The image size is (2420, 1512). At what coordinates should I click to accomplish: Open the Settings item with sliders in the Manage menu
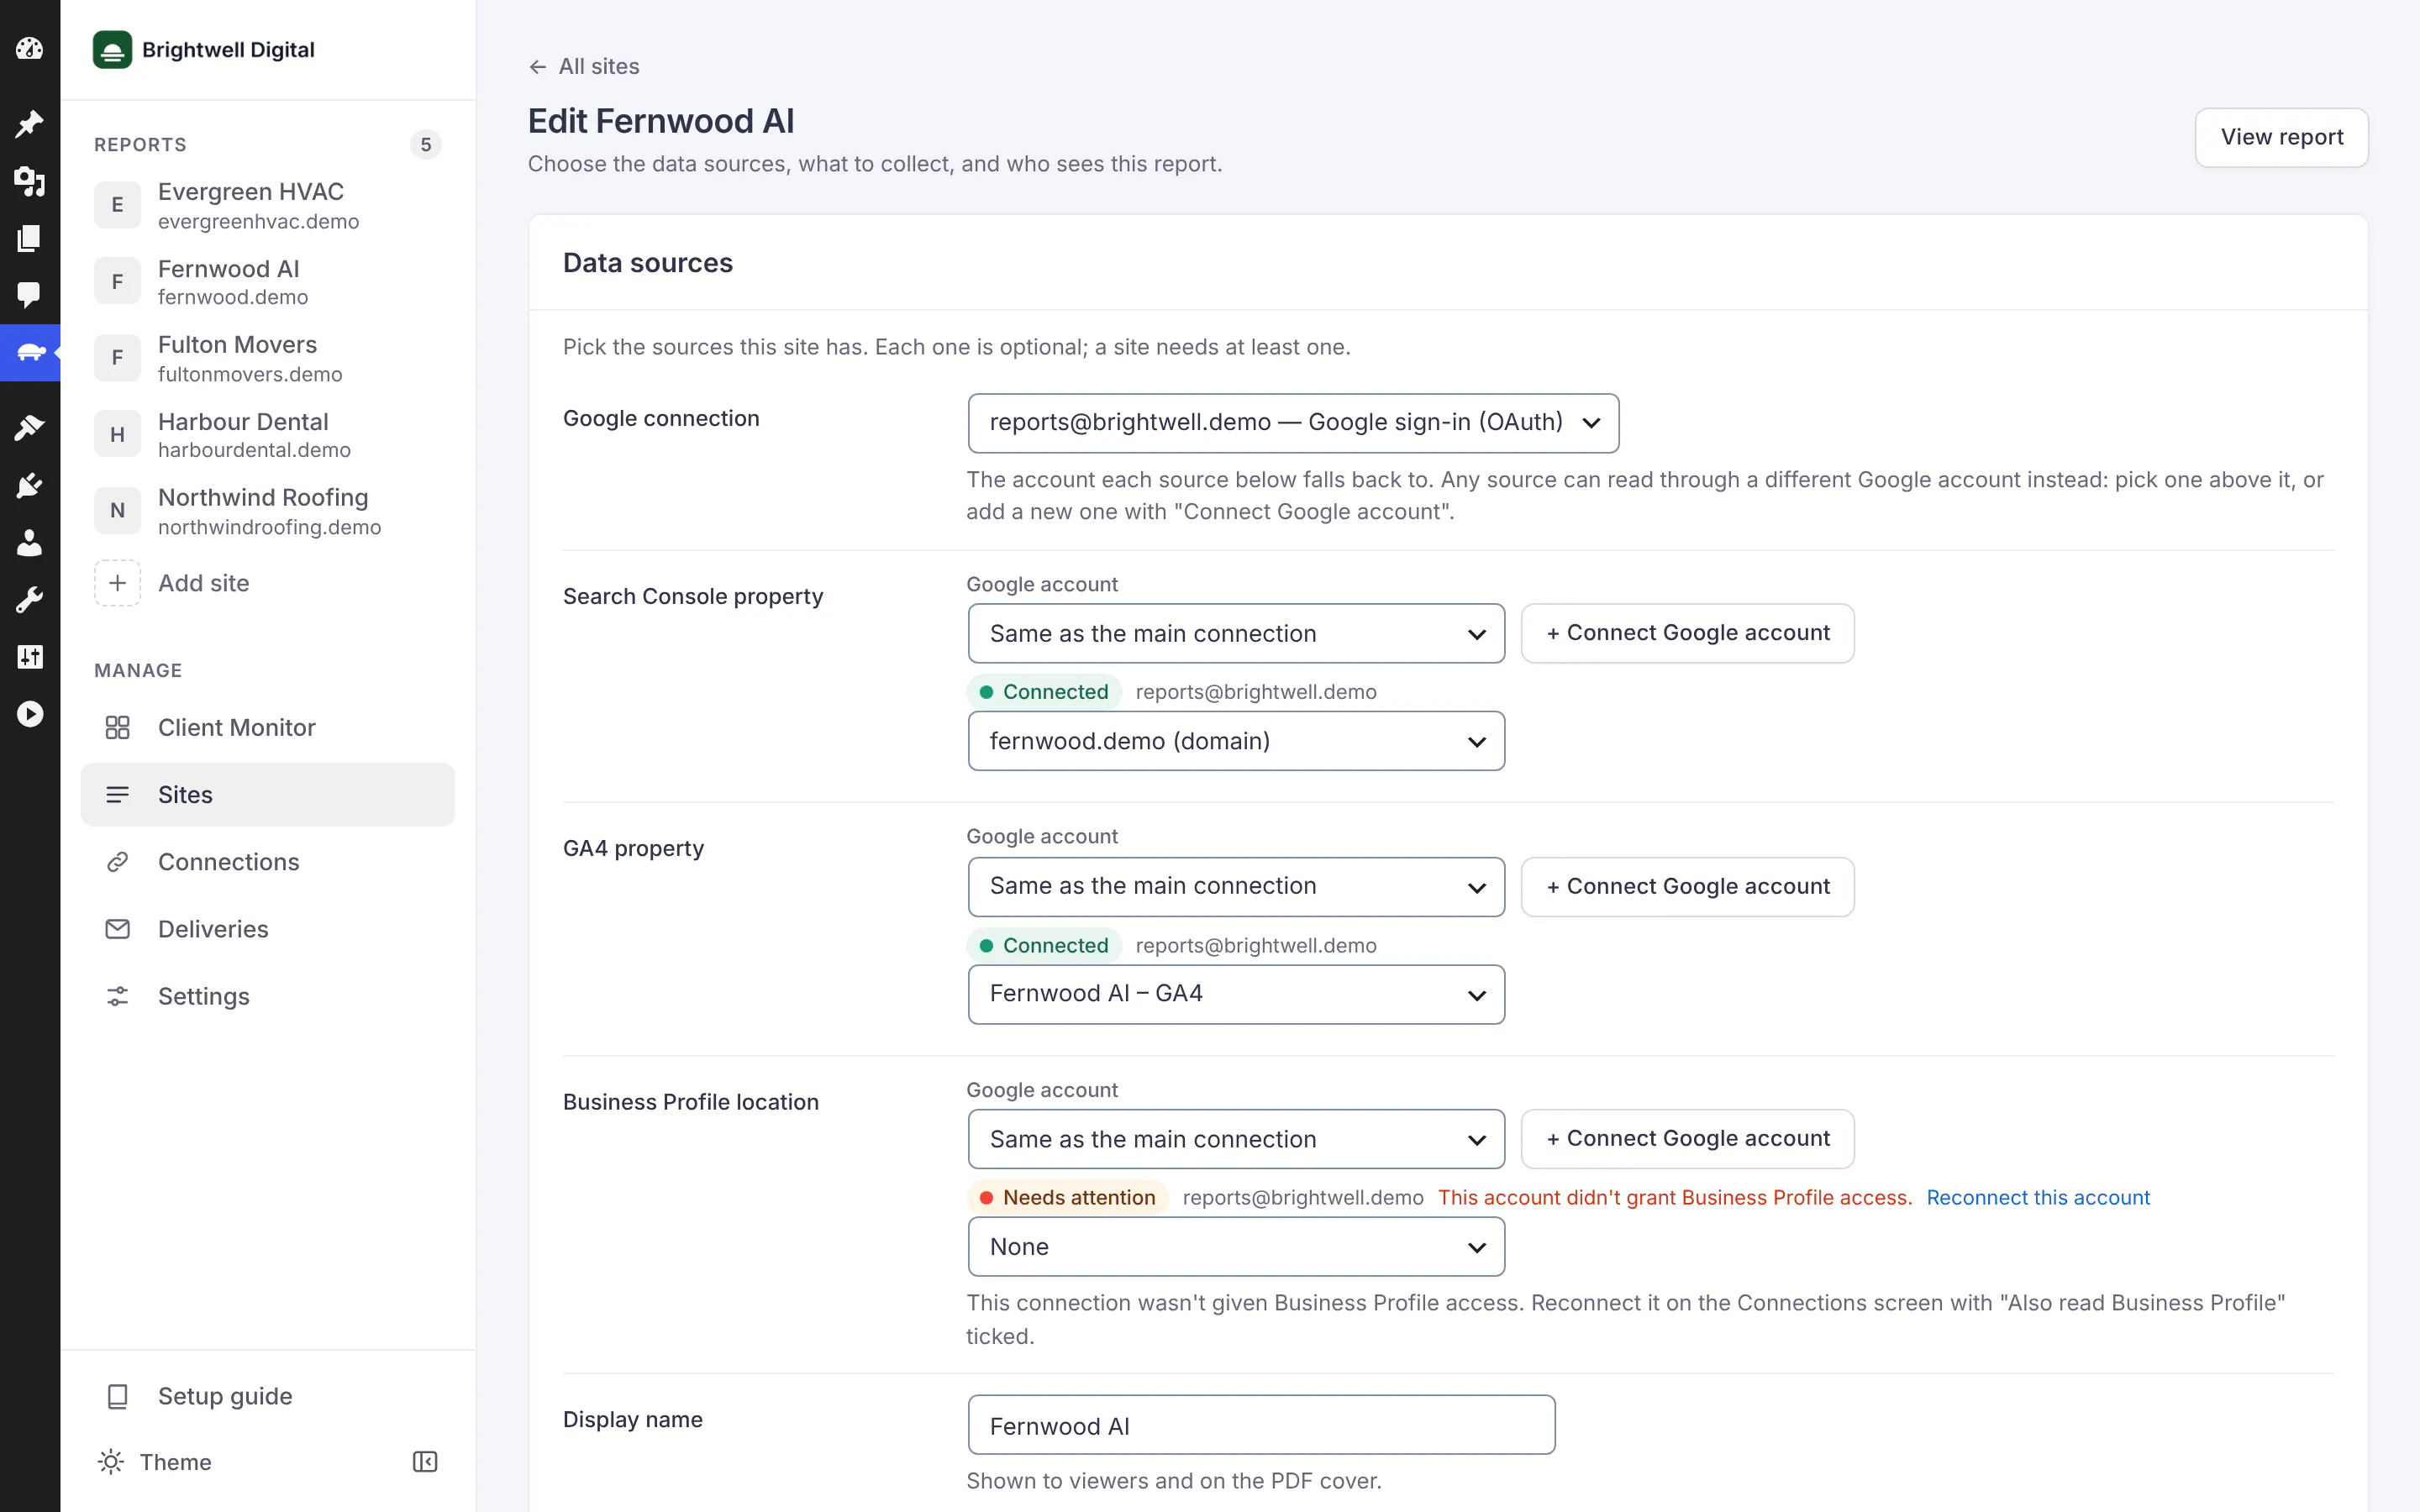coord(267,996)
